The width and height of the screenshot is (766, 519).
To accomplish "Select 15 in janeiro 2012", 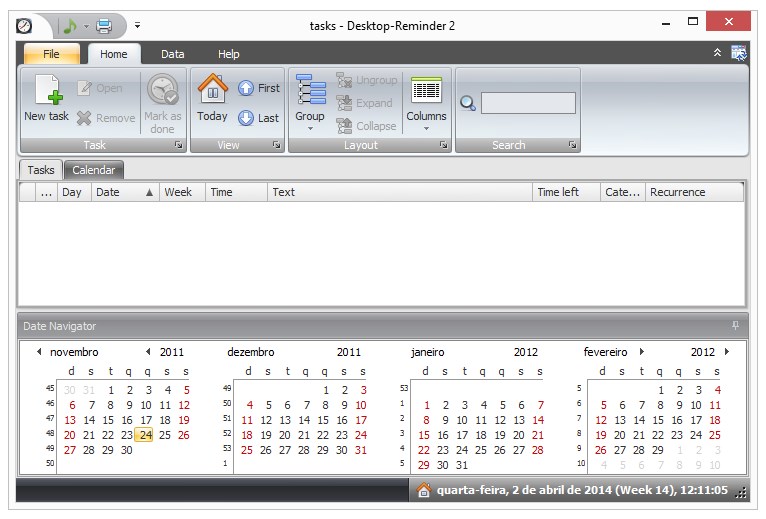I will coord(424,434).
